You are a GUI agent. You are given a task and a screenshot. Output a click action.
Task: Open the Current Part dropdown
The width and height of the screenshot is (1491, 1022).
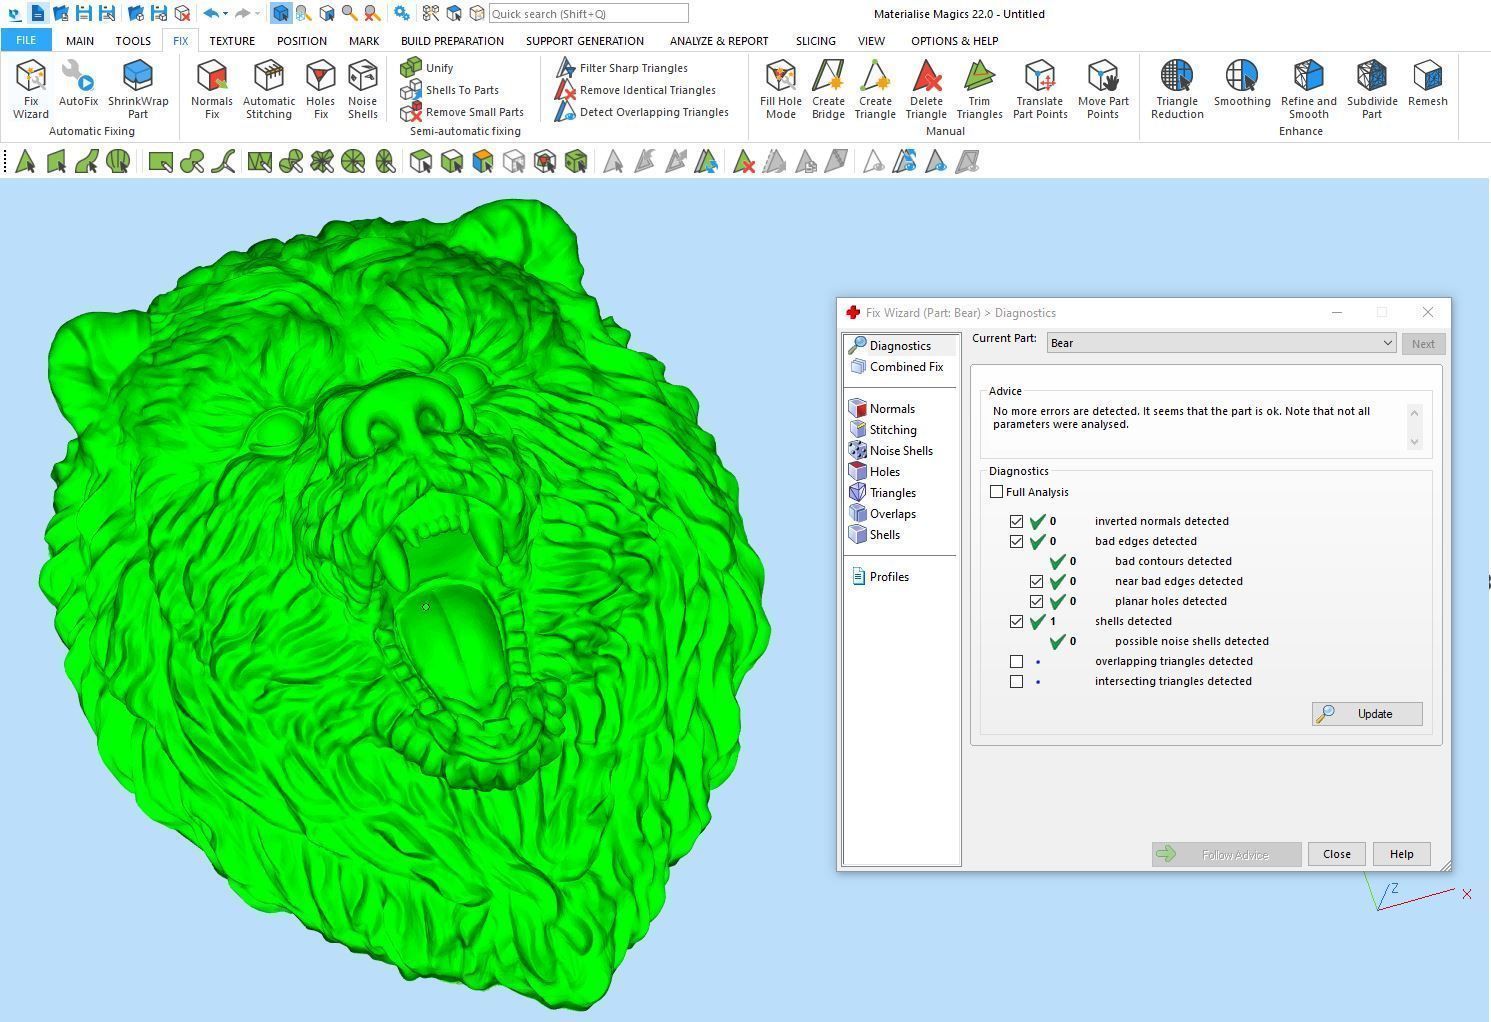(x=1221, y=343)
